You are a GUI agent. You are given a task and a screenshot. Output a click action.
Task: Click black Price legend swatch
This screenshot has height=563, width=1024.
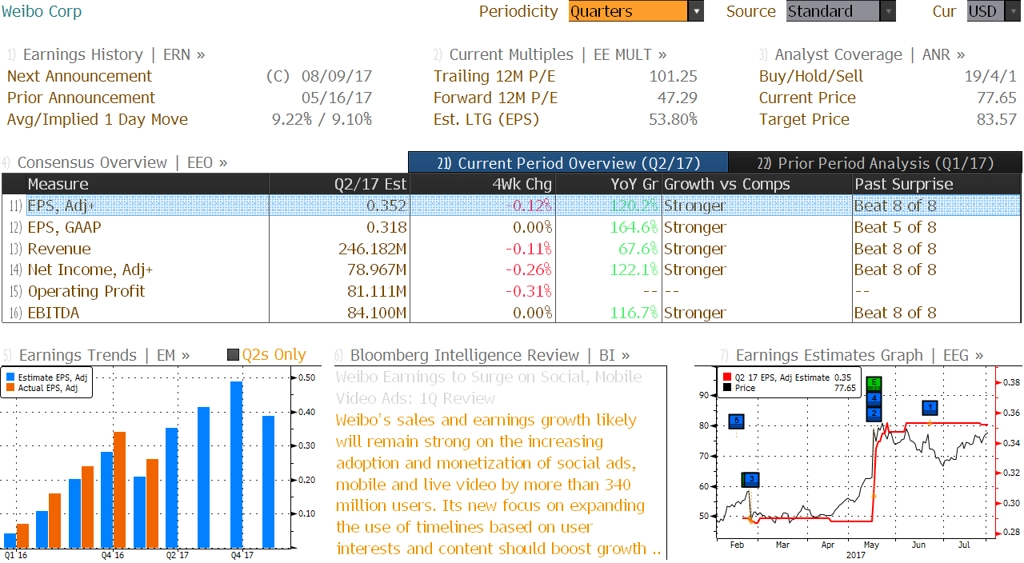(727, 388)
